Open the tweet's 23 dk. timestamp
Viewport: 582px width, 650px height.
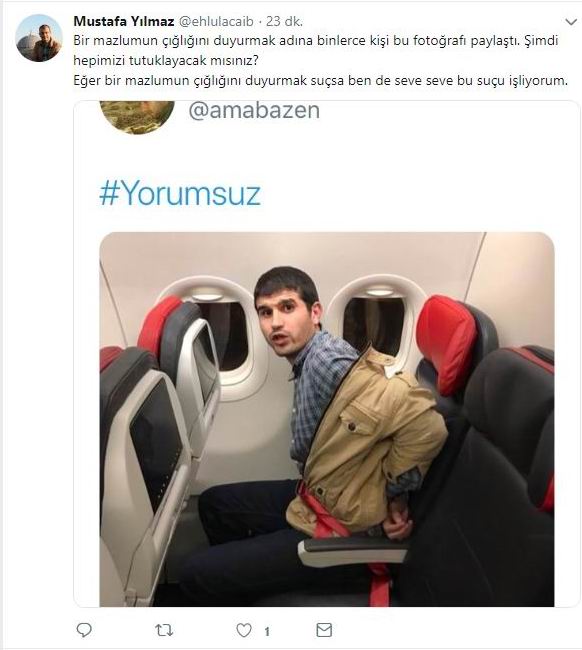point(284,22)
